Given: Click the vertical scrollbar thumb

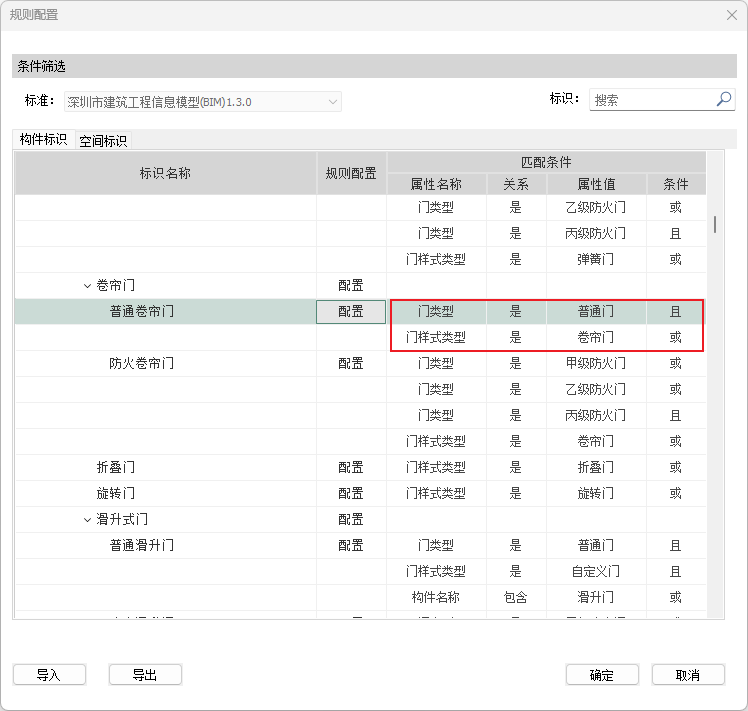Looking at the screenshot, I should (714, 224).
